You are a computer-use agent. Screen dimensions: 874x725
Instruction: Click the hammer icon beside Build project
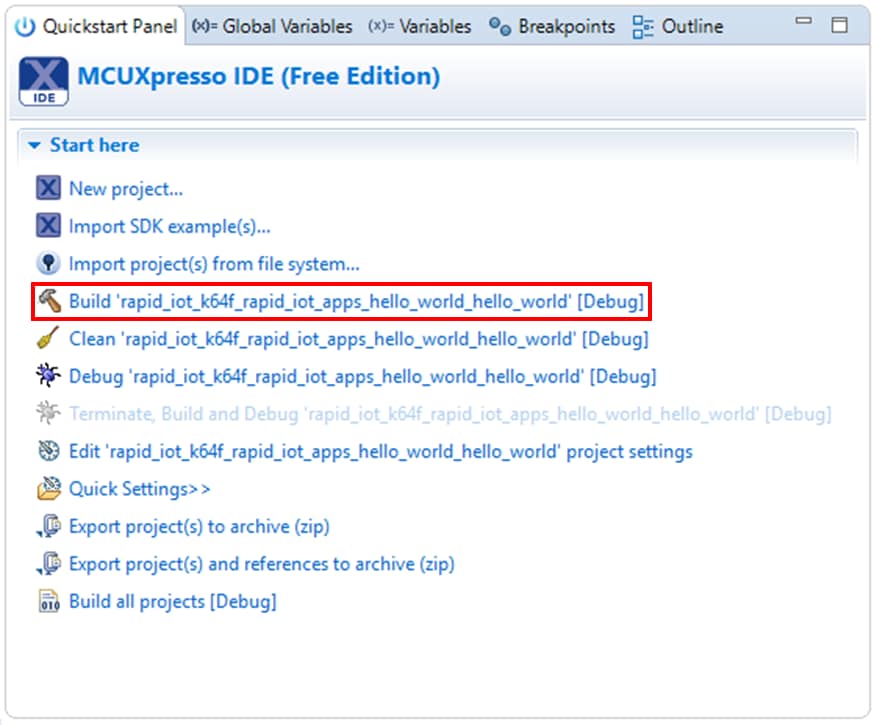click(x=48, y=301)
